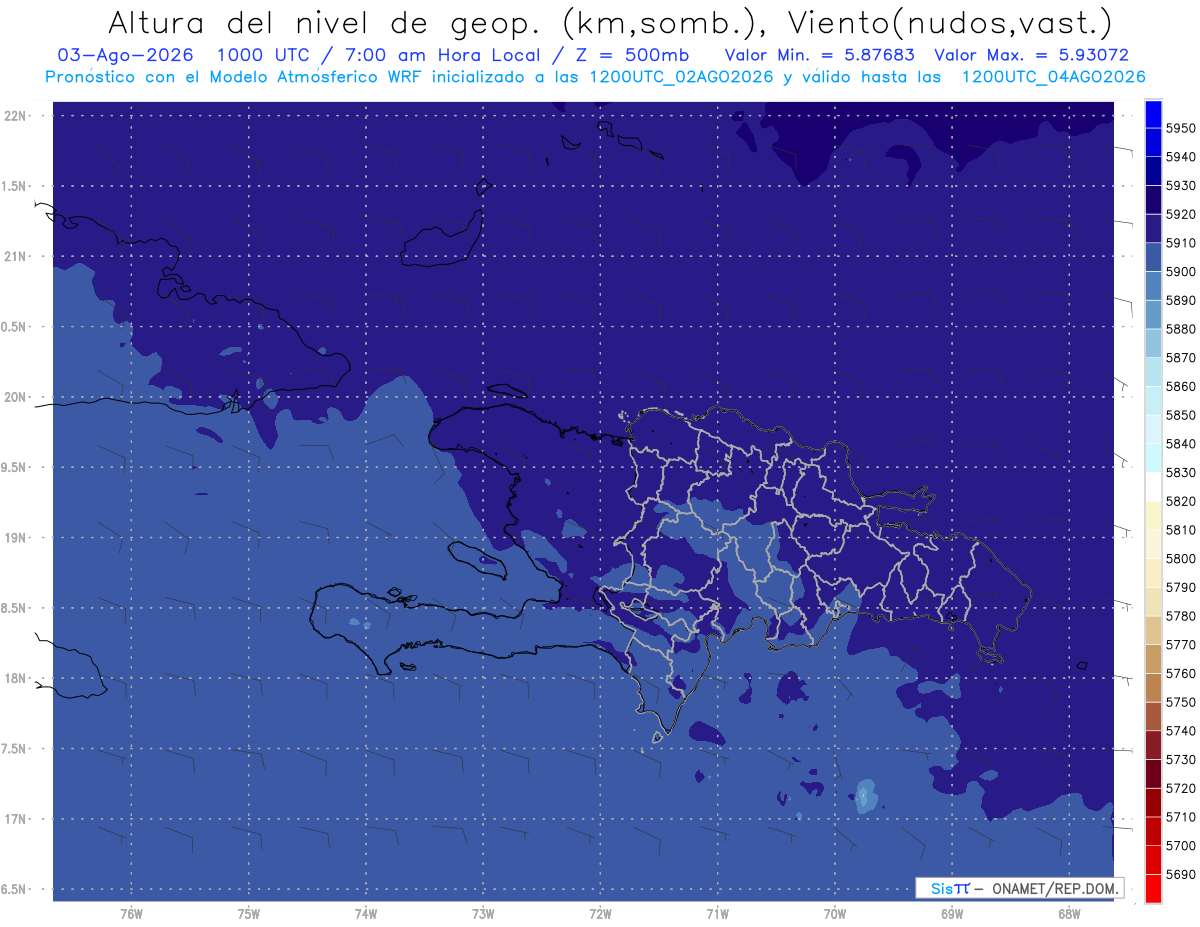Click the '70W' longitude label
Image resolution: width=1200 pixels, height=927 pixels.
pos(835,914)
